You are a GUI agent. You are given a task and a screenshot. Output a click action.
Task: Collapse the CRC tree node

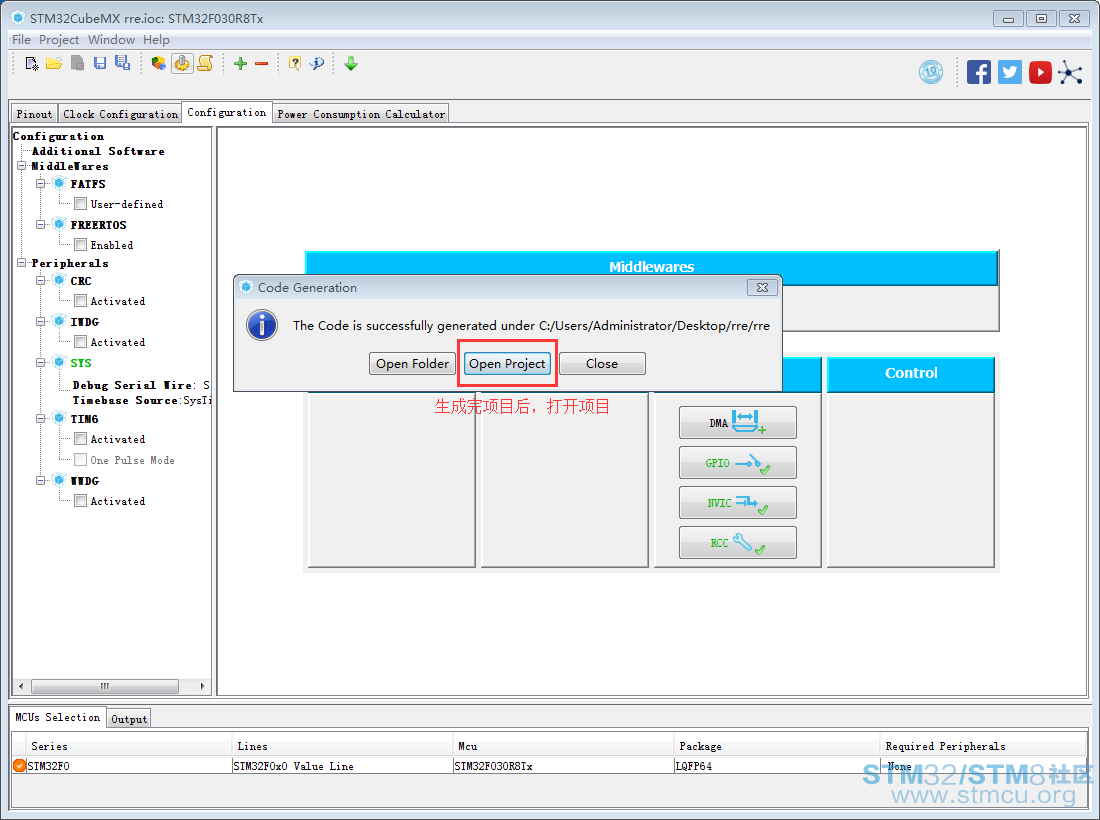(x=41, y=281)
